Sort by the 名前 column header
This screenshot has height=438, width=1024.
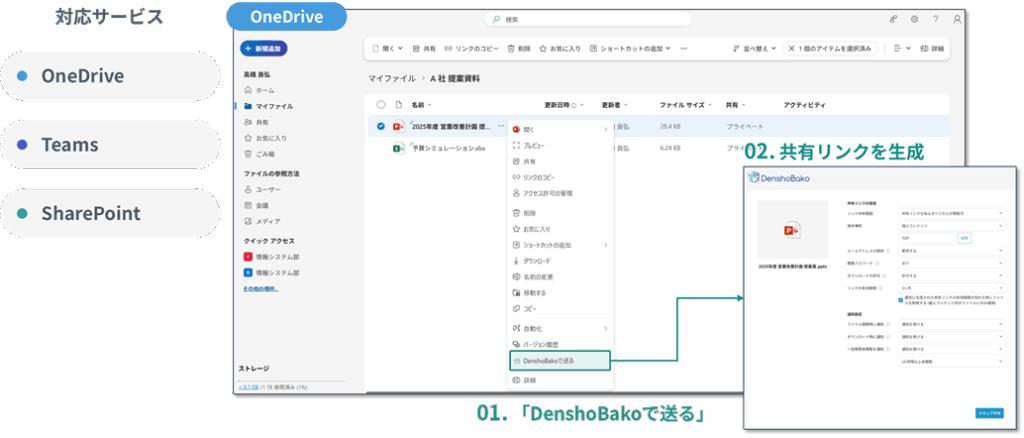[x=421, y=104]
